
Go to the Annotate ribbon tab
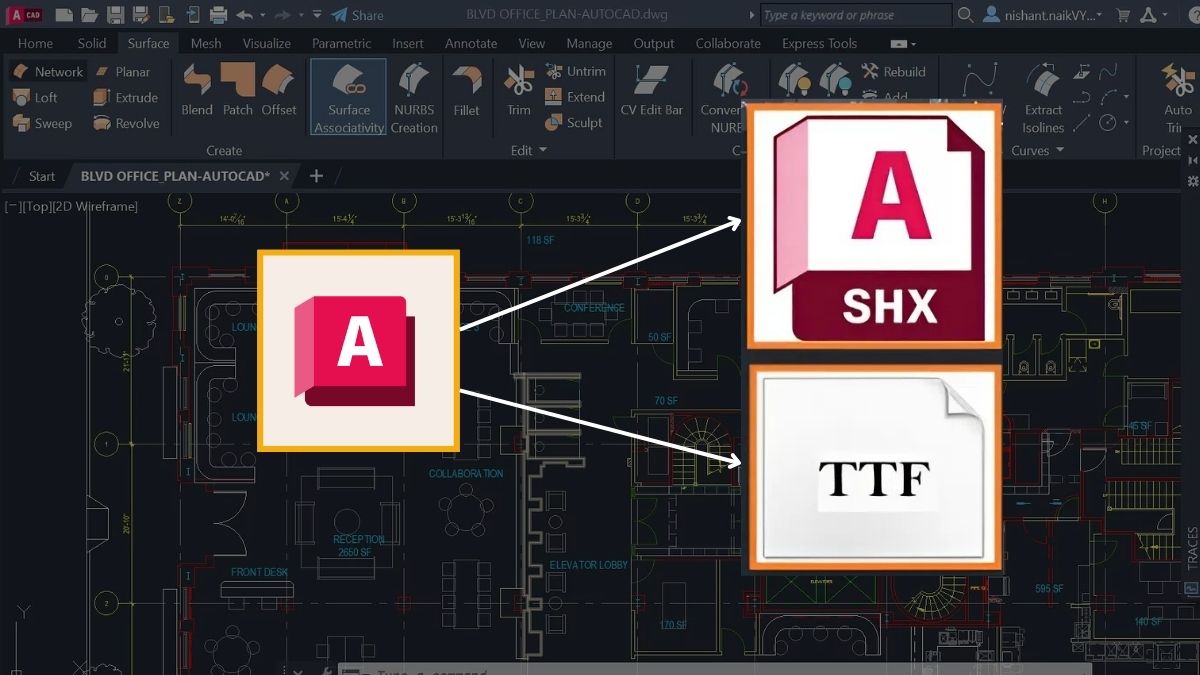tap(471, 43)
